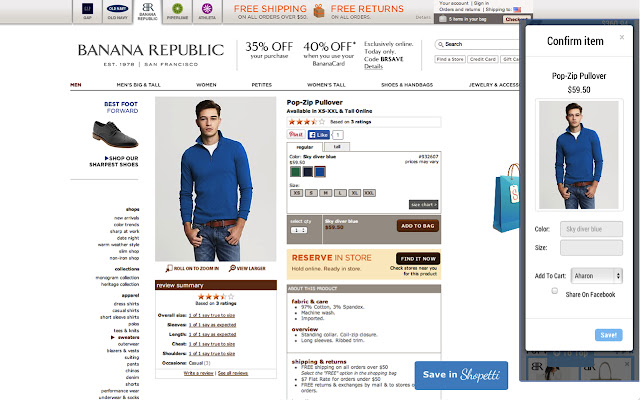The height and width of the screenshot is (400, 640).
Task: Open the new arrivals sidebar link
Action: pyautogui.click(x=127, y=218)
